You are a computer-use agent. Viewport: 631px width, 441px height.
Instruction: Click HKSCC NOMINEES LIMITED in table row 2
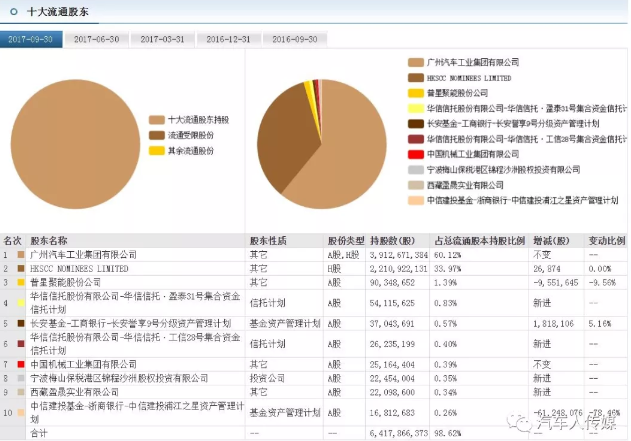click(79, 269)
